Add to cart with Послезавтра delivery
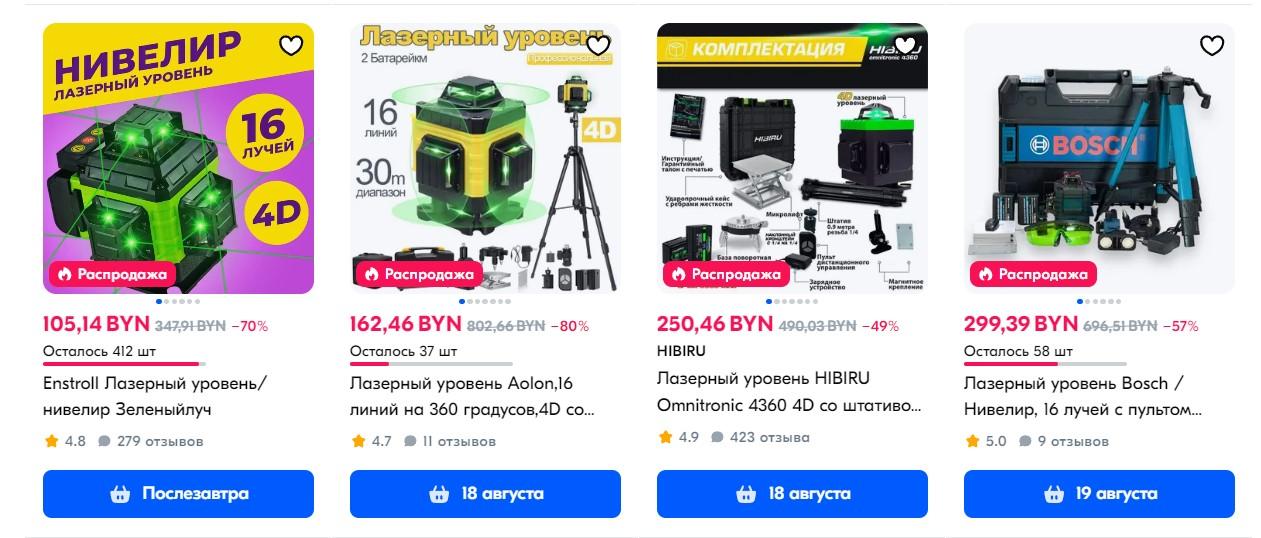This screenshot has width=1261, height=538. 178,494
